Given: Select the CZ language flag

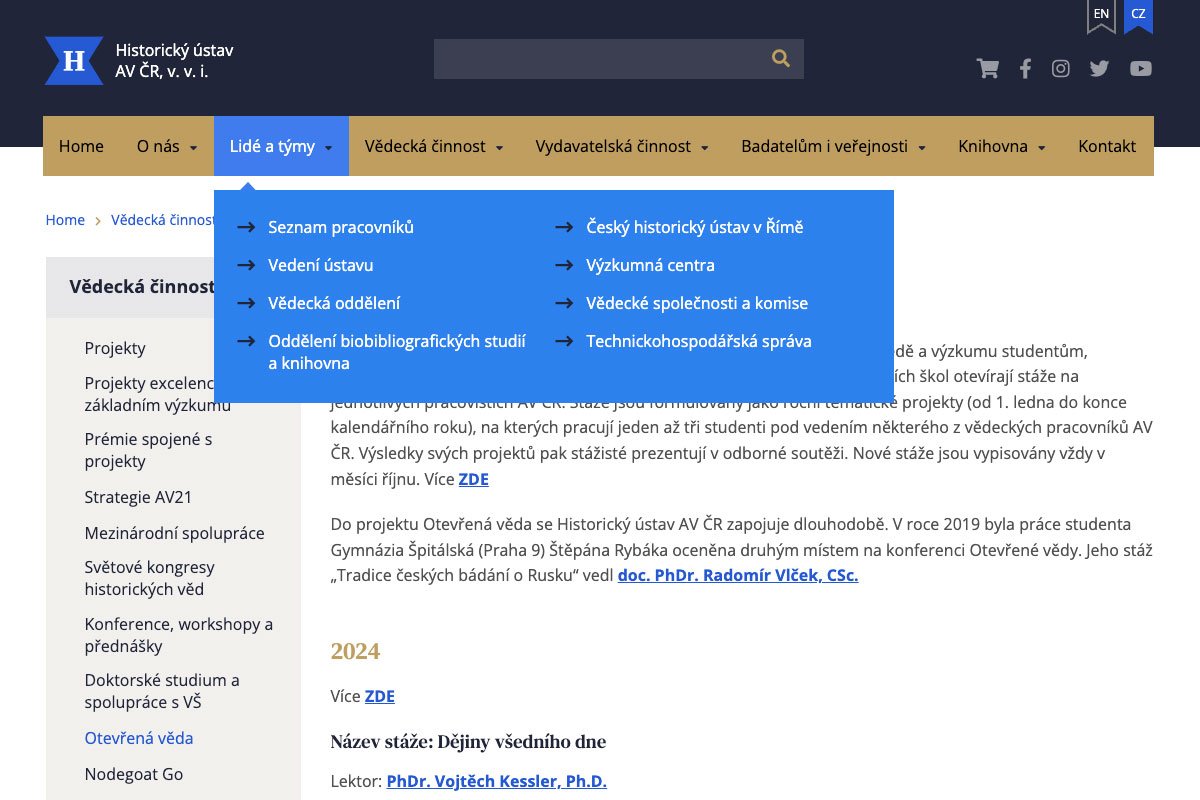Looking at the screenshot, I should click(1138, 16).
